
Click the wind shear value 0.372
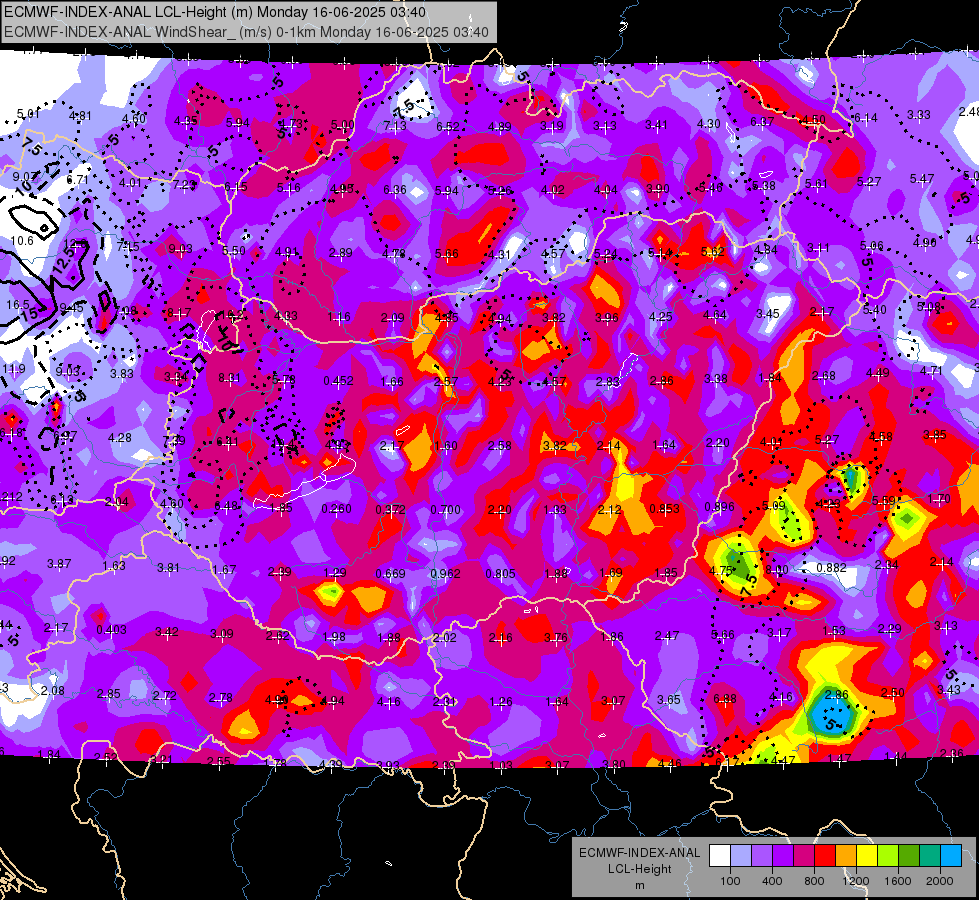click(391, 510)
